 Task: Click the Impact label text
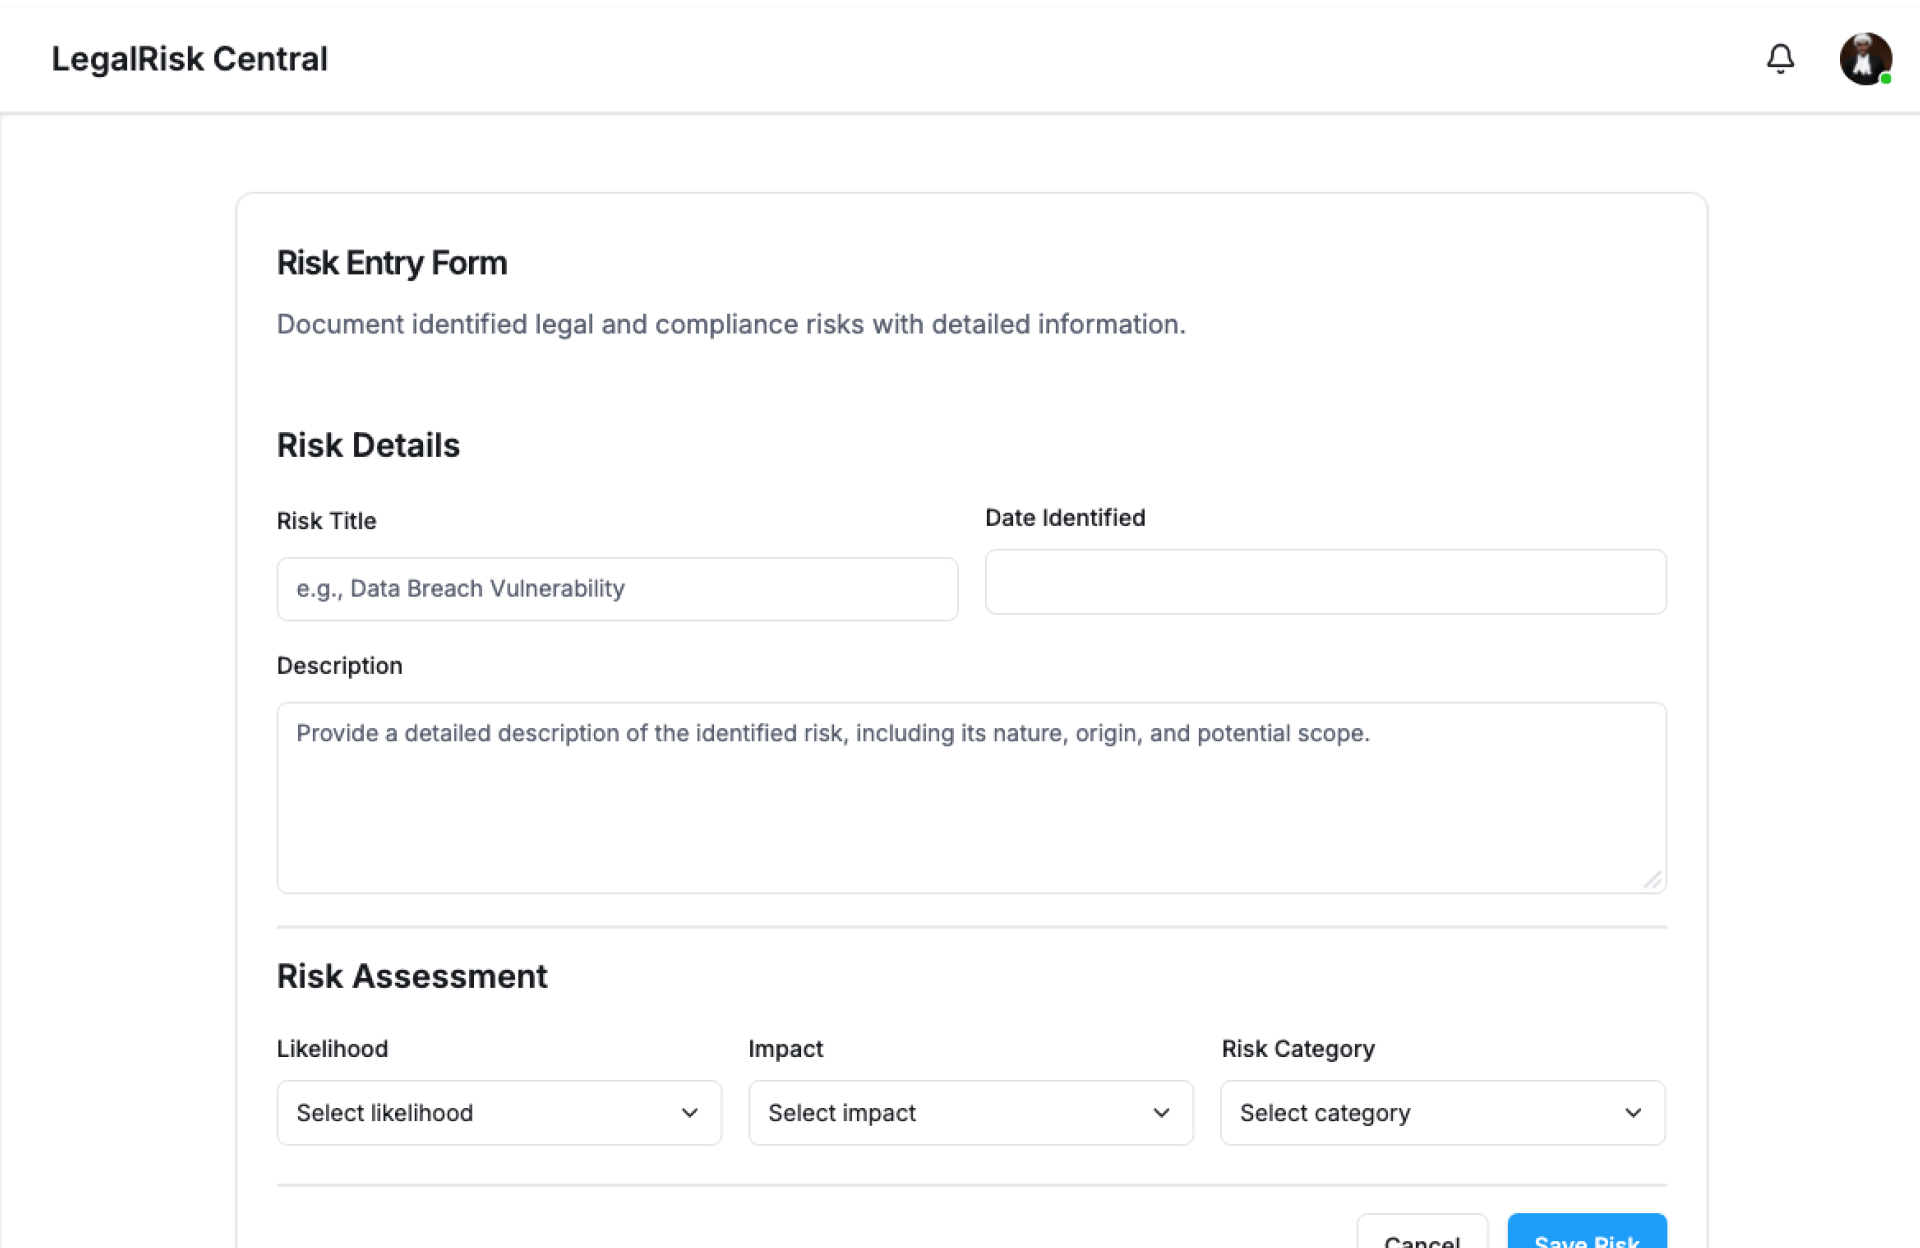click(785, 1049)
